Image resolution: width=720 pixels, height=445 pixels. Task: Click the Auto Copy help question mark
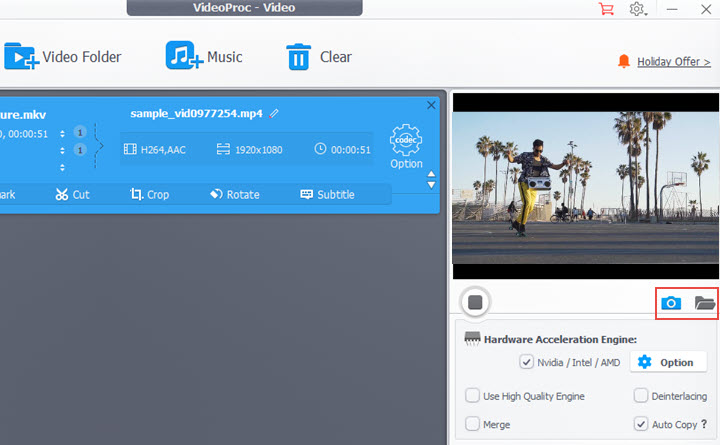click(704, 424)
